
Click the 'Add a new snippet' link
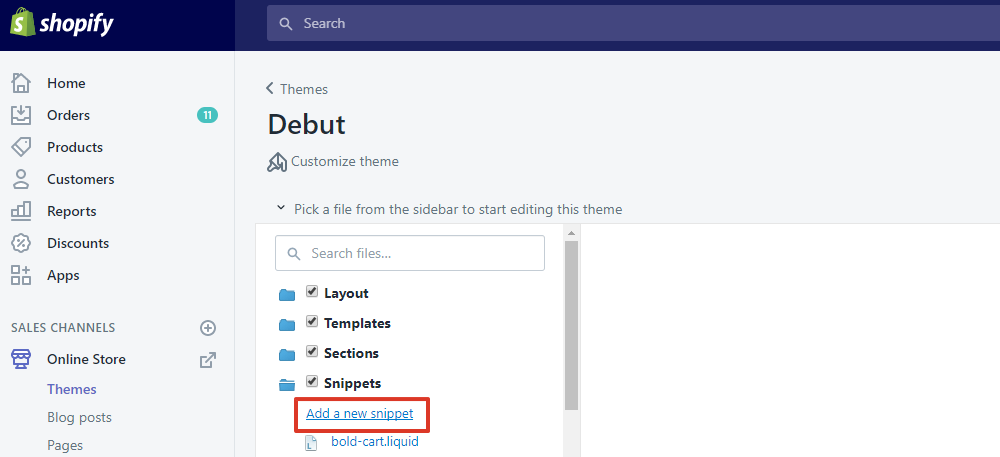pyautogui.click(x=360, y=414)
